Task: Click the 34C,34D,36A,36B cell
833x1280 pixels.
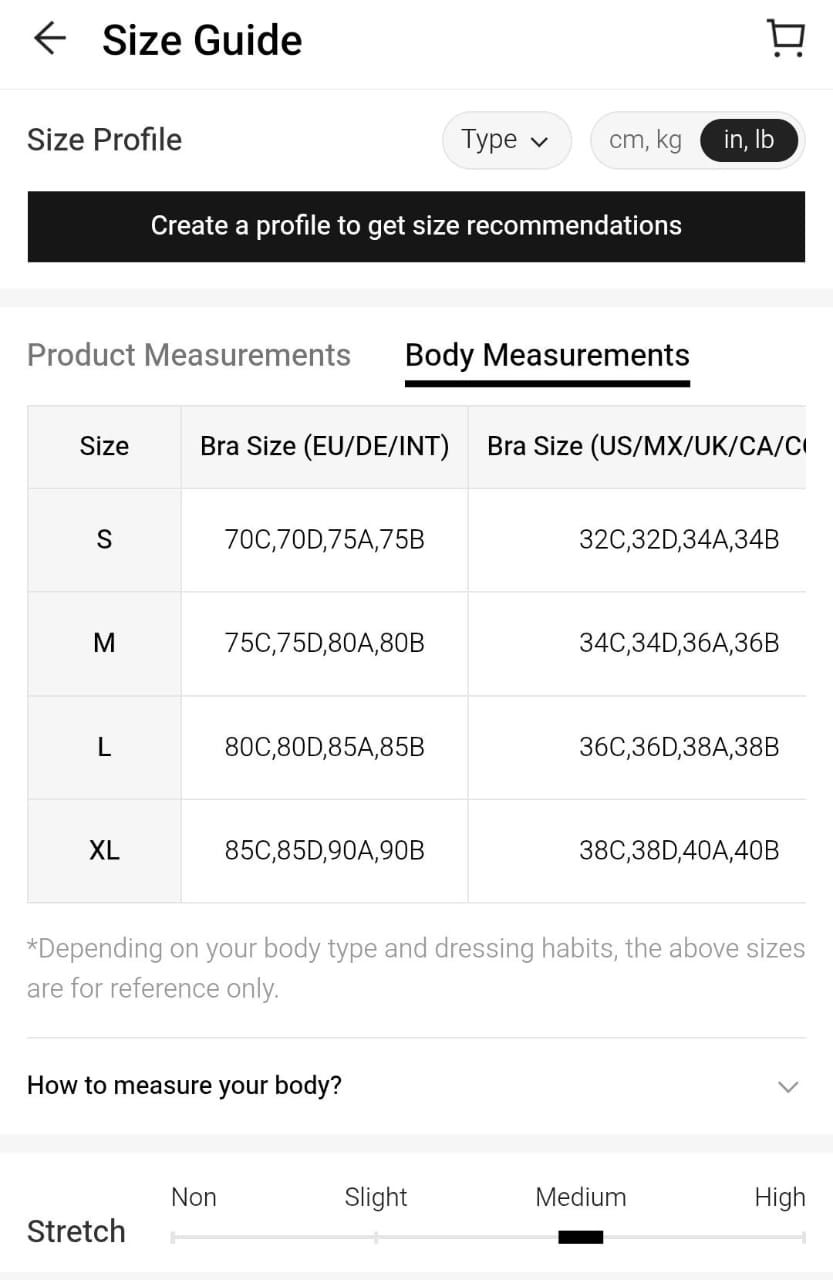Action: [x=679, y=643]
